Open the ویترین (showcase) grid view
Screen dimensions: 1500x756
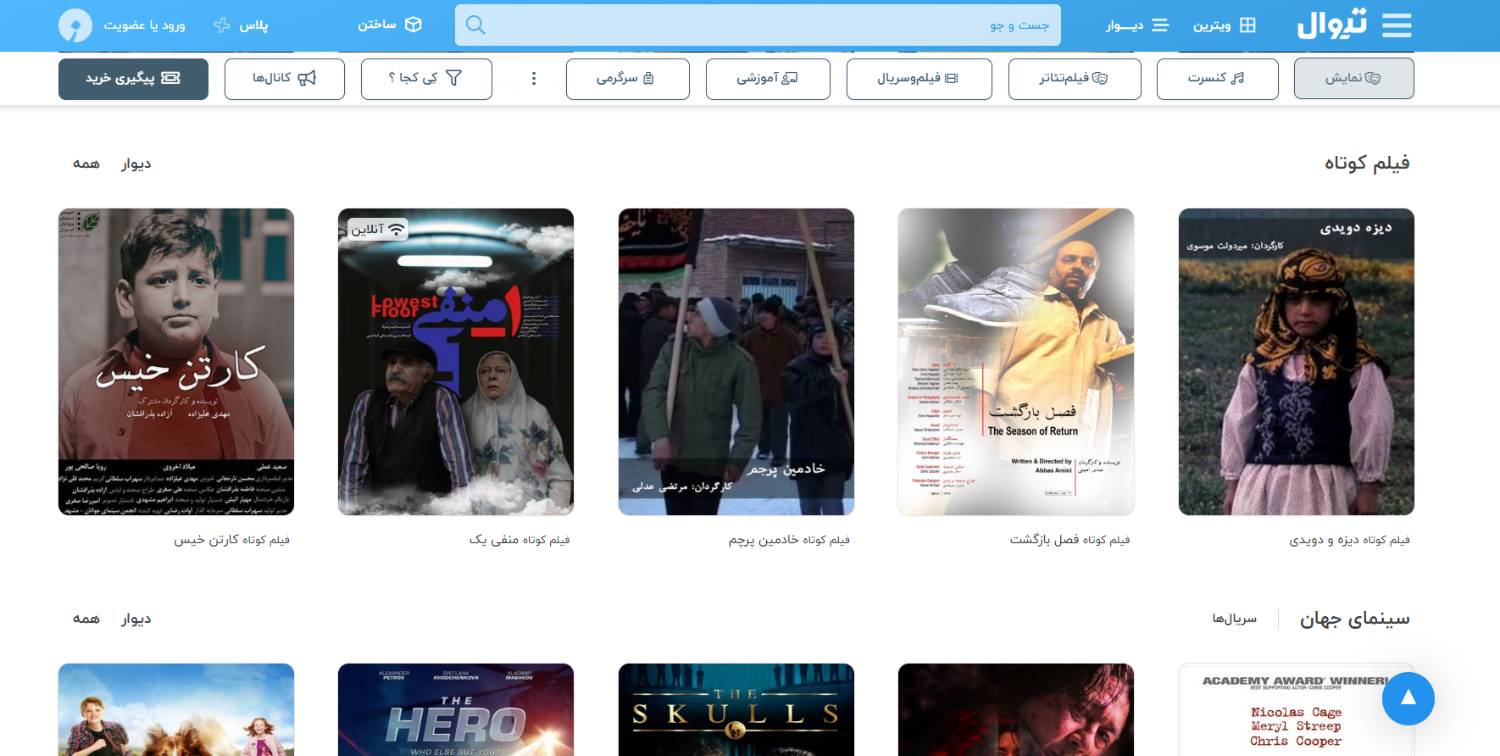1224,25
